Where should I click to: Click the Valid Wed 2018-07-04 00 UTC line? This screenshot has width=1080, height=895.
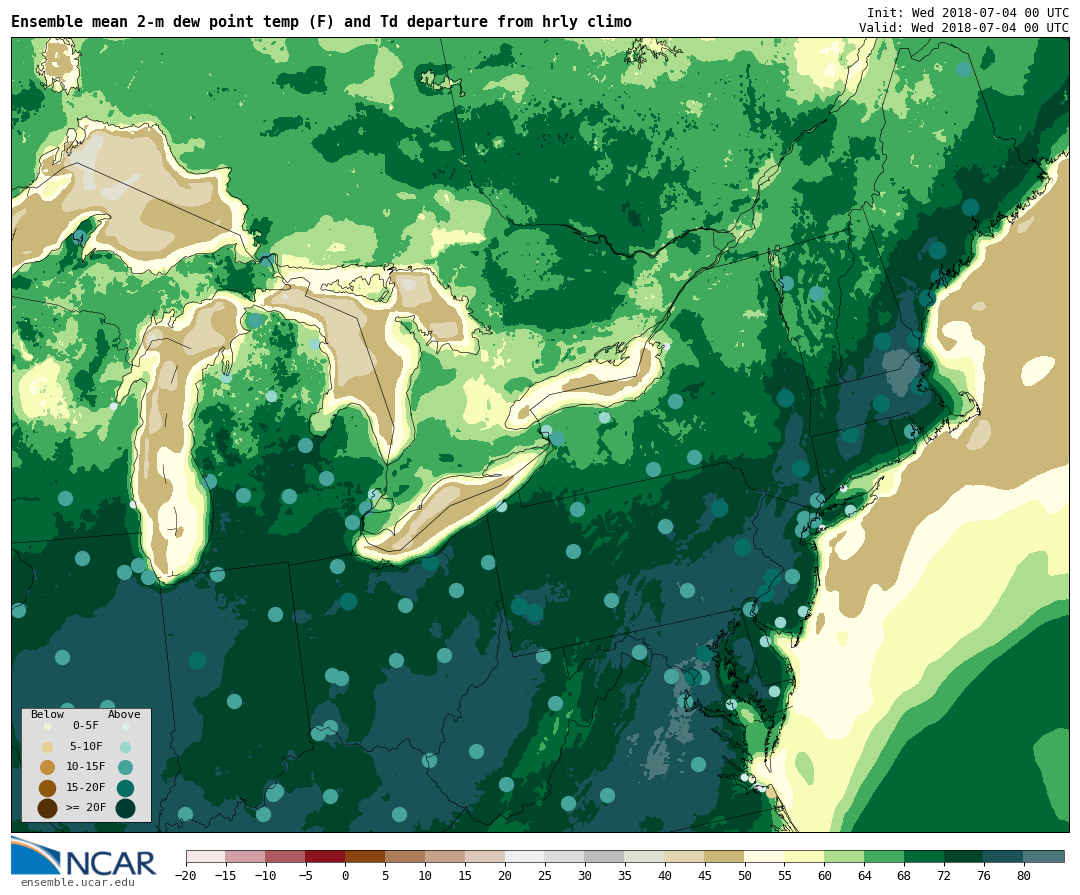click(x=964, y=28)
